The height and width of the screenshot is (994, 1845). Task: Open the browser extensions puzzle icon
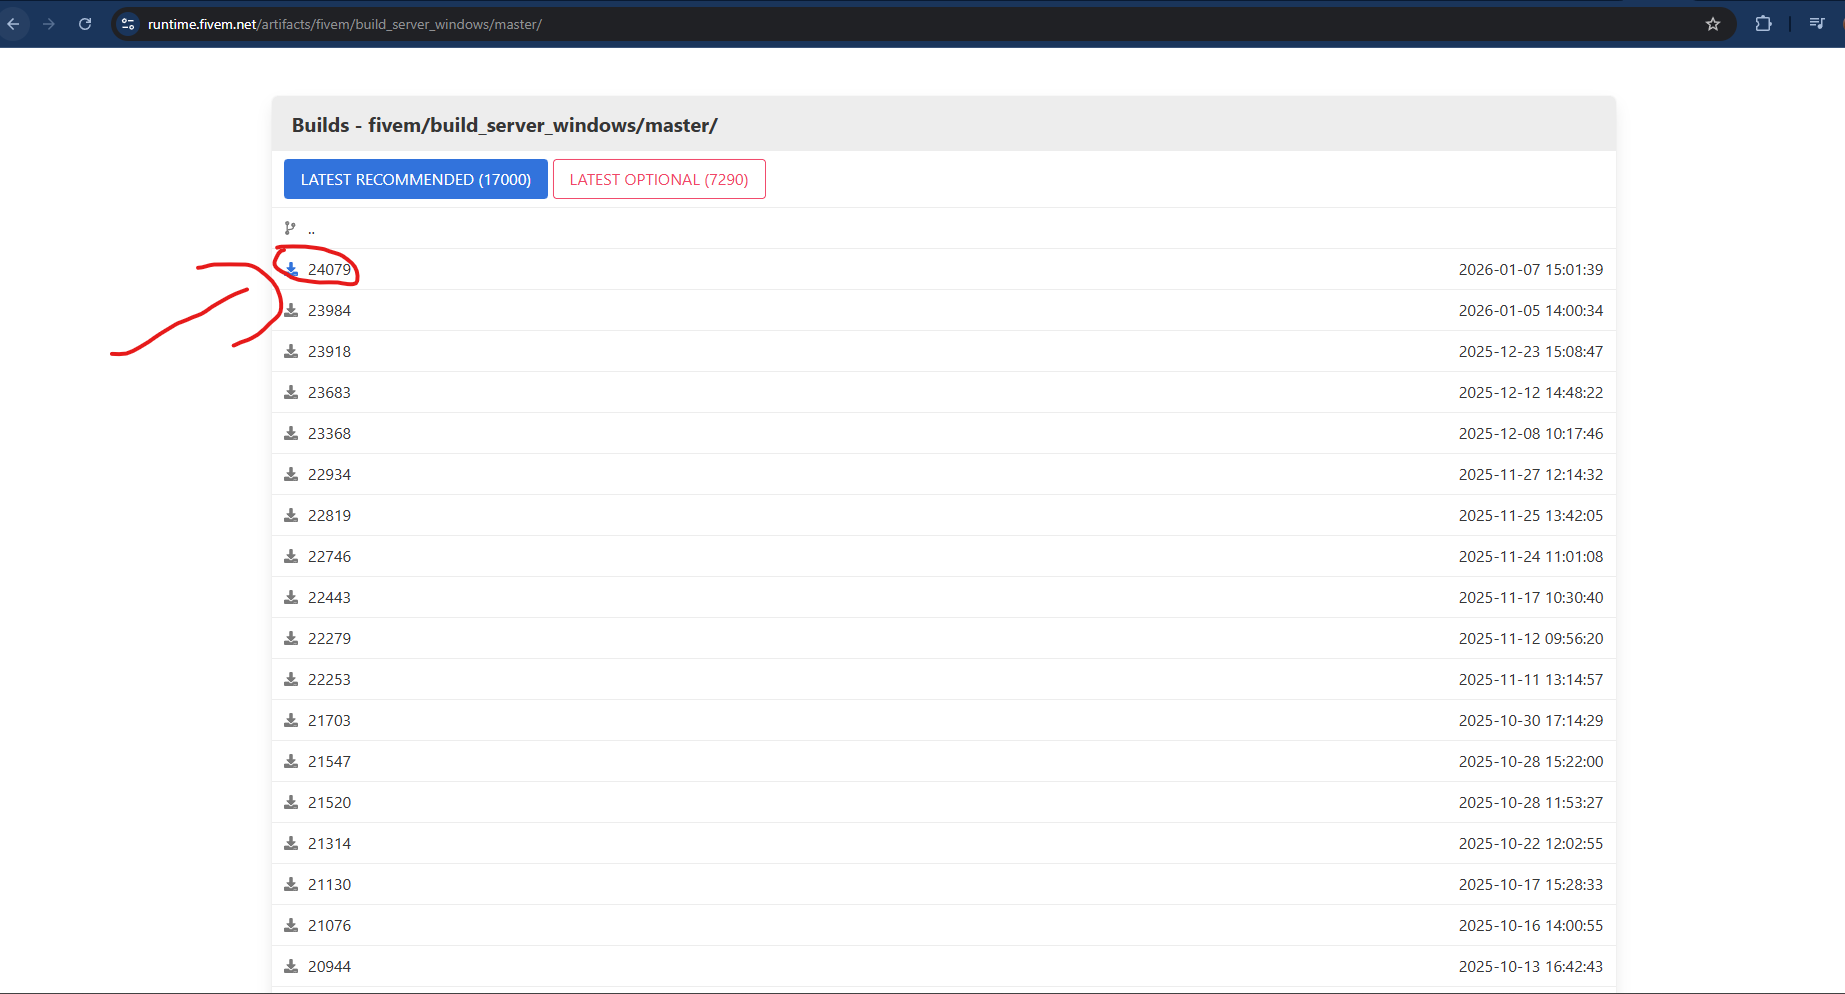1763,24
